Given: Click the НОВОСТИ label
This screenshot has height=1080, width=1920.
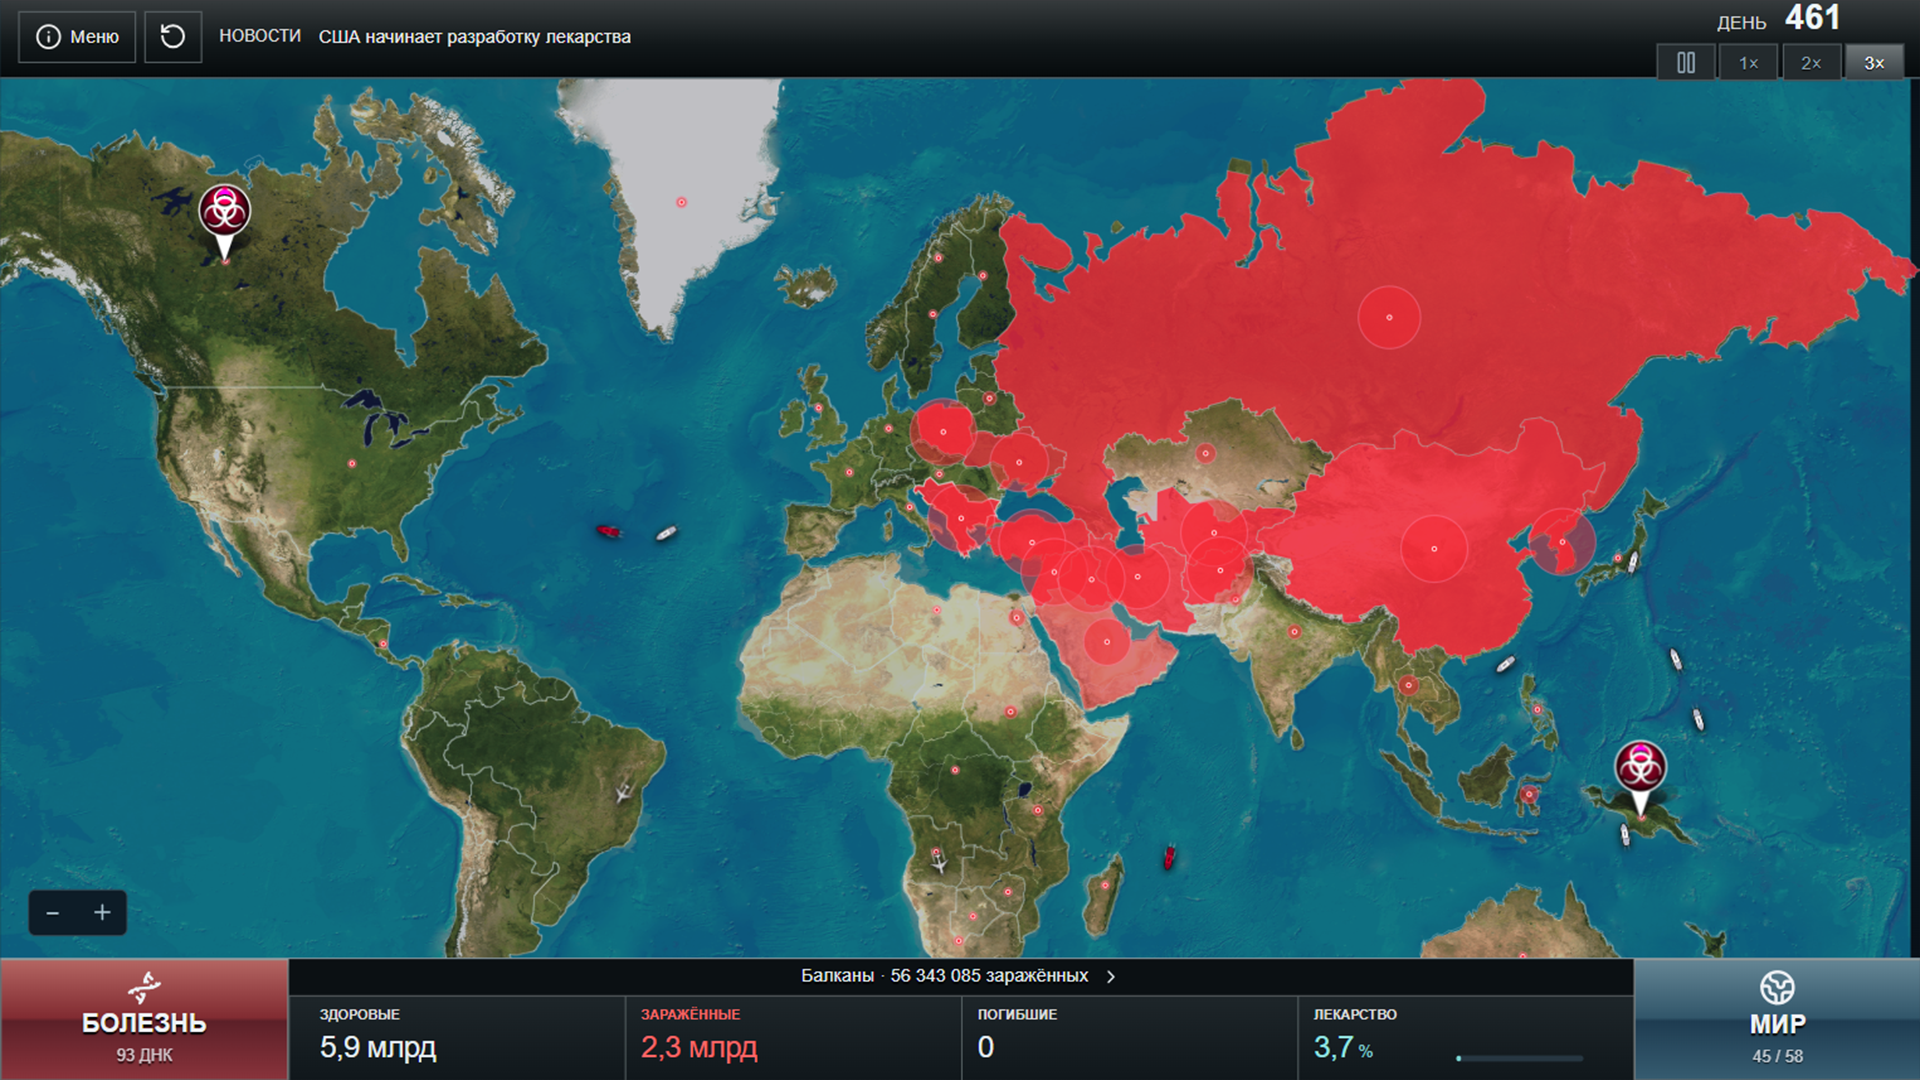Looking at the screenshot, I should [260, 36].
